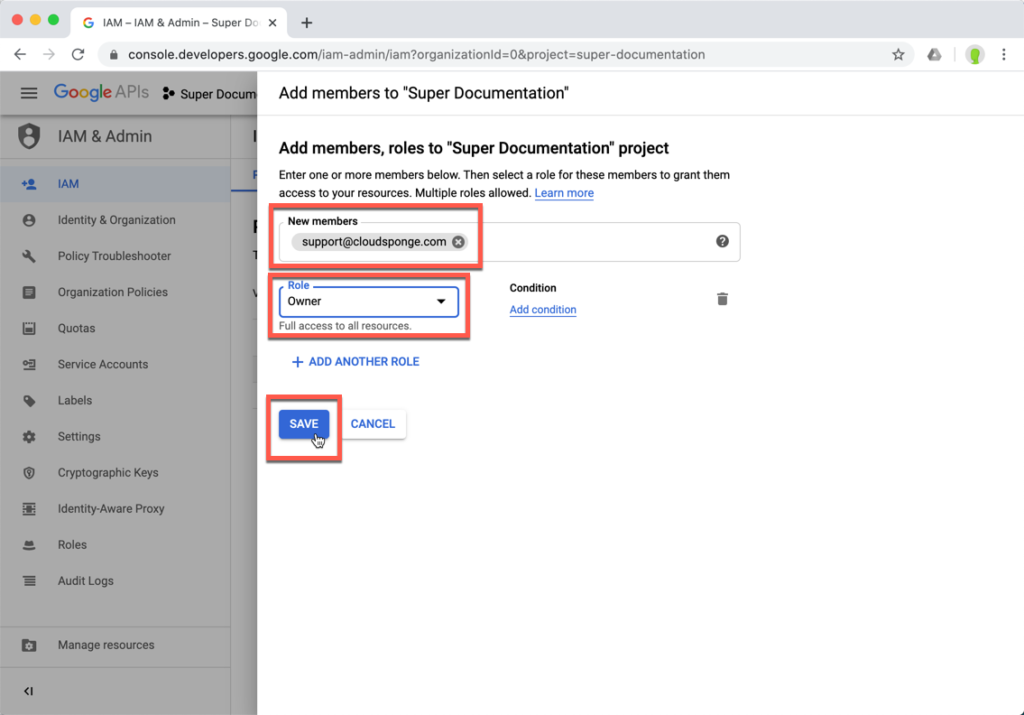Close the IAM & Admin browser tab
Image resolution: width=1024 pixels, height=715 pixels.
pos(272,23)
